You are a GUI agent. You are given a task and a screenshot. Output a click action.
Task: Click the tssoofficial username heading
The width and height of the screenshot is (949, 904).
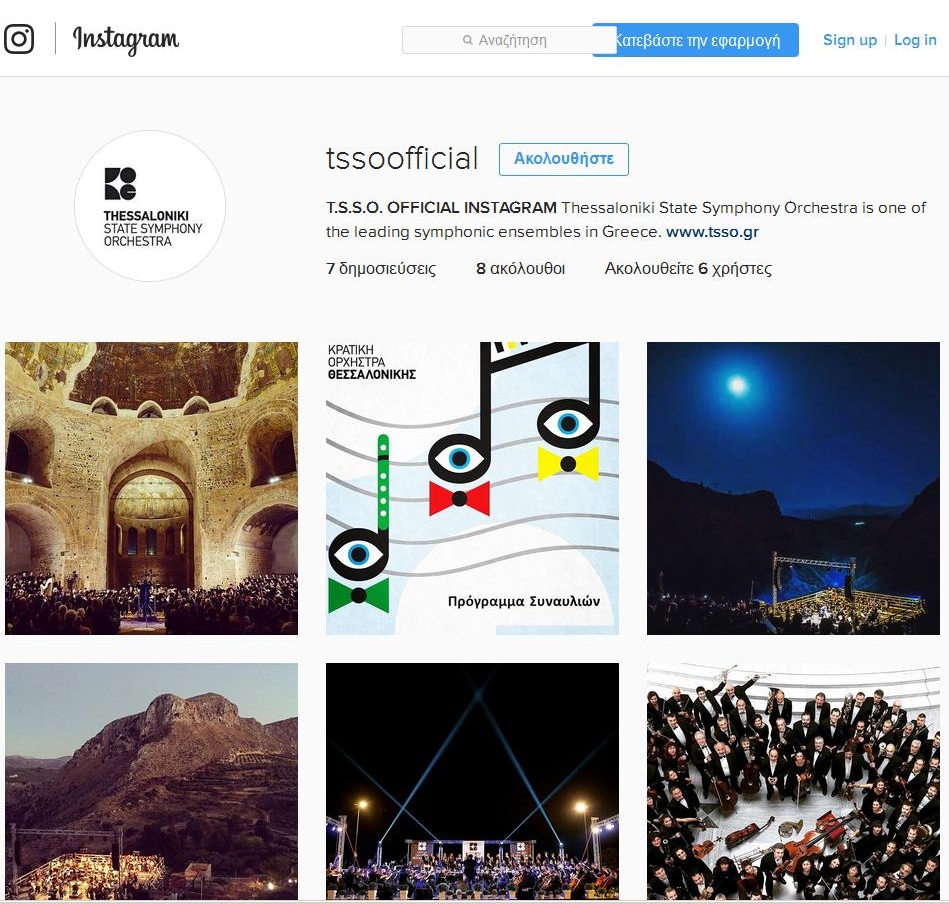(x=402, y=159)
